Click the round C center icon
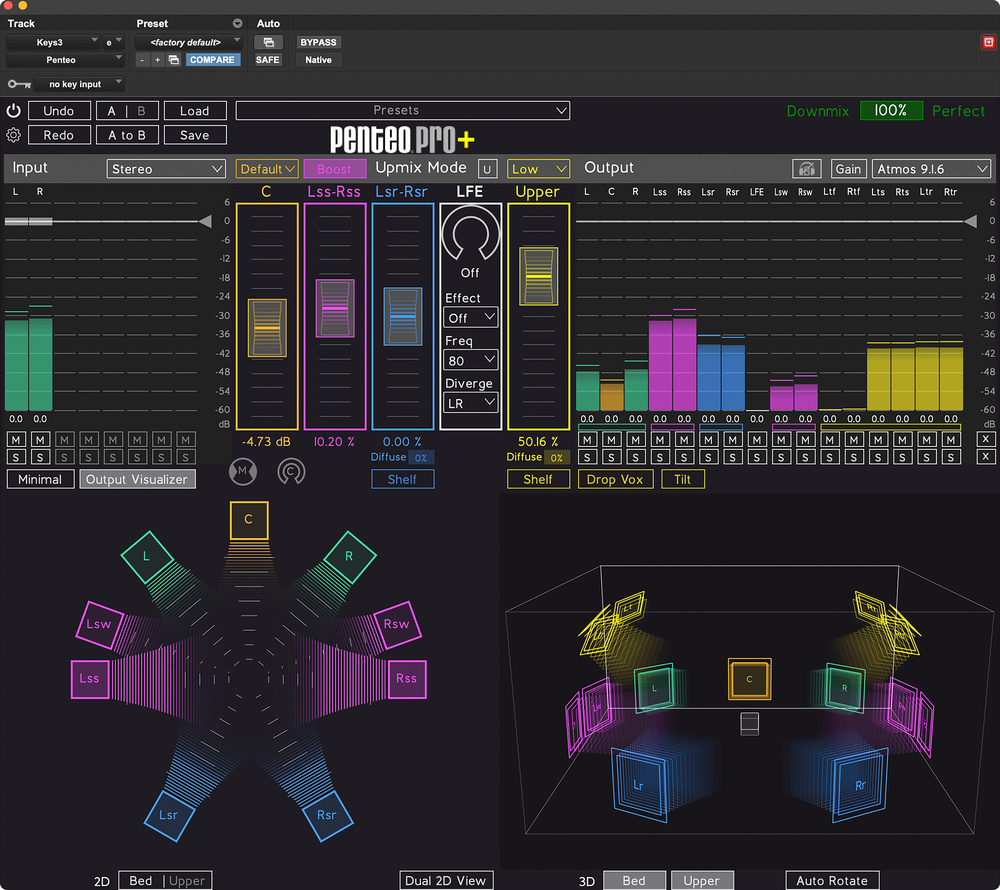The width and height of the screenshot is (1000, 890). click(x=291, y=471)
